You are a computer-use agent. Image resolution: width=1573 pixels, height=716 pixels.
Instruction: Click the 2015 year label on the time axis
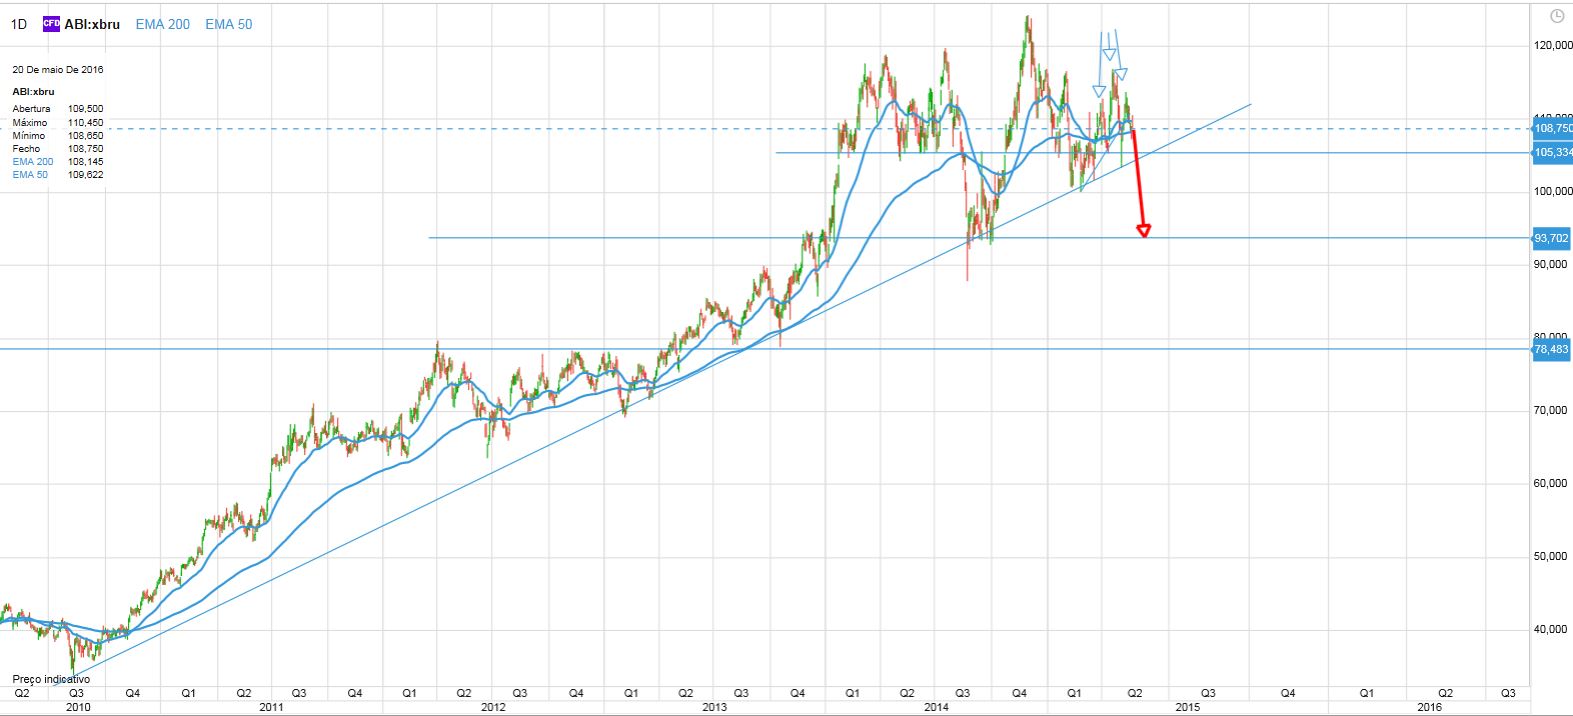(1187, 707)
